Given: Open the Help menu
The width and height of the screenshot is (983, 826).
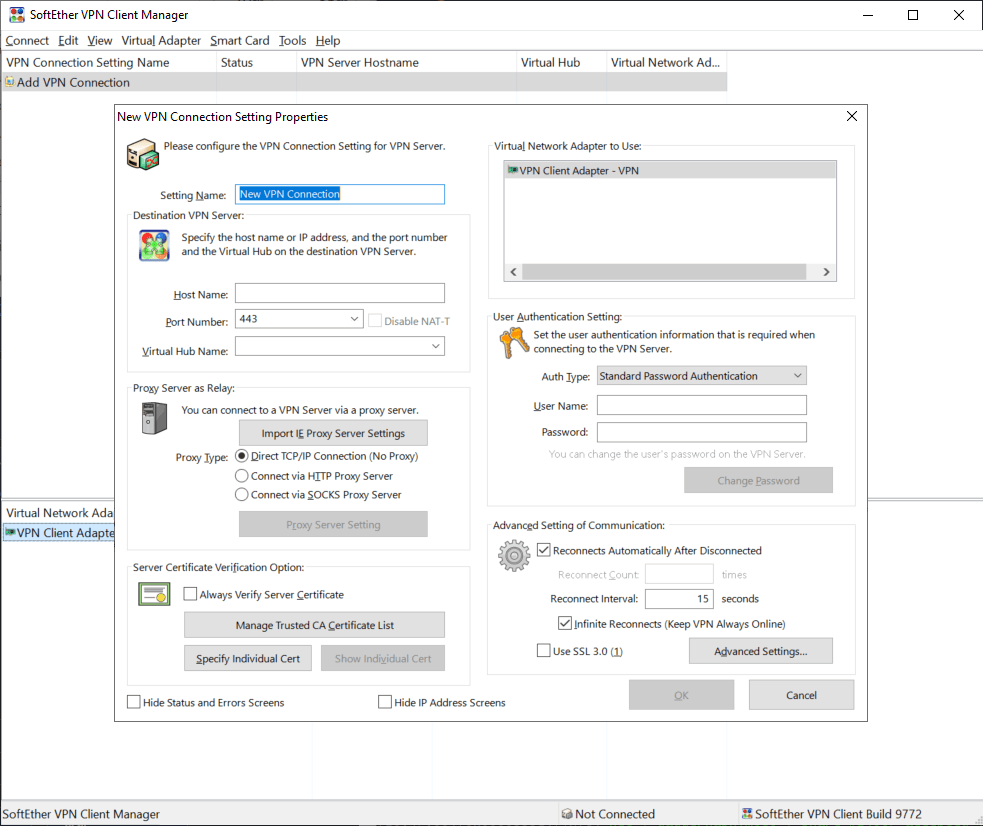Looking at the screenshot, I should pyautogui.click(x=328, y=41).
